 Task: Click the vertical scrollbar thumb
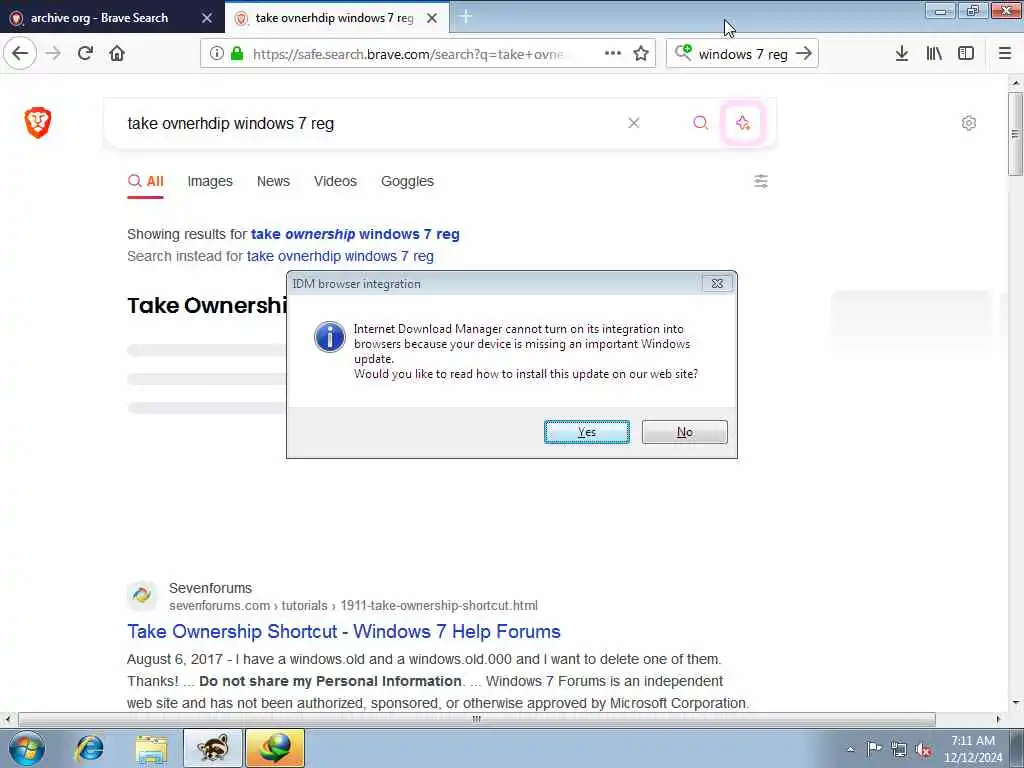[1015, 134]
